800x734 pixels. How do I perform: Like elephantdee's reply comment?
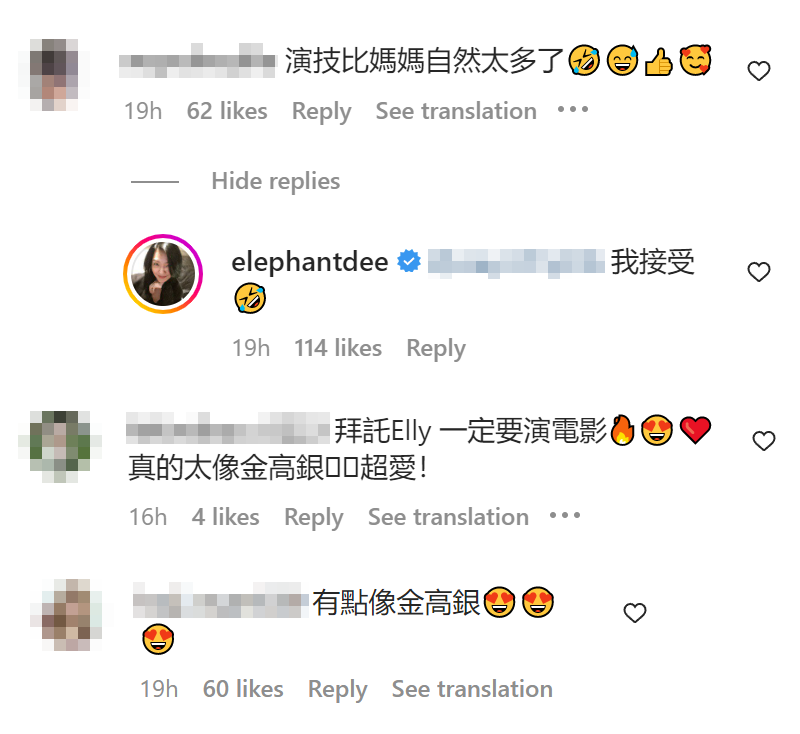[x=759, y=272]
